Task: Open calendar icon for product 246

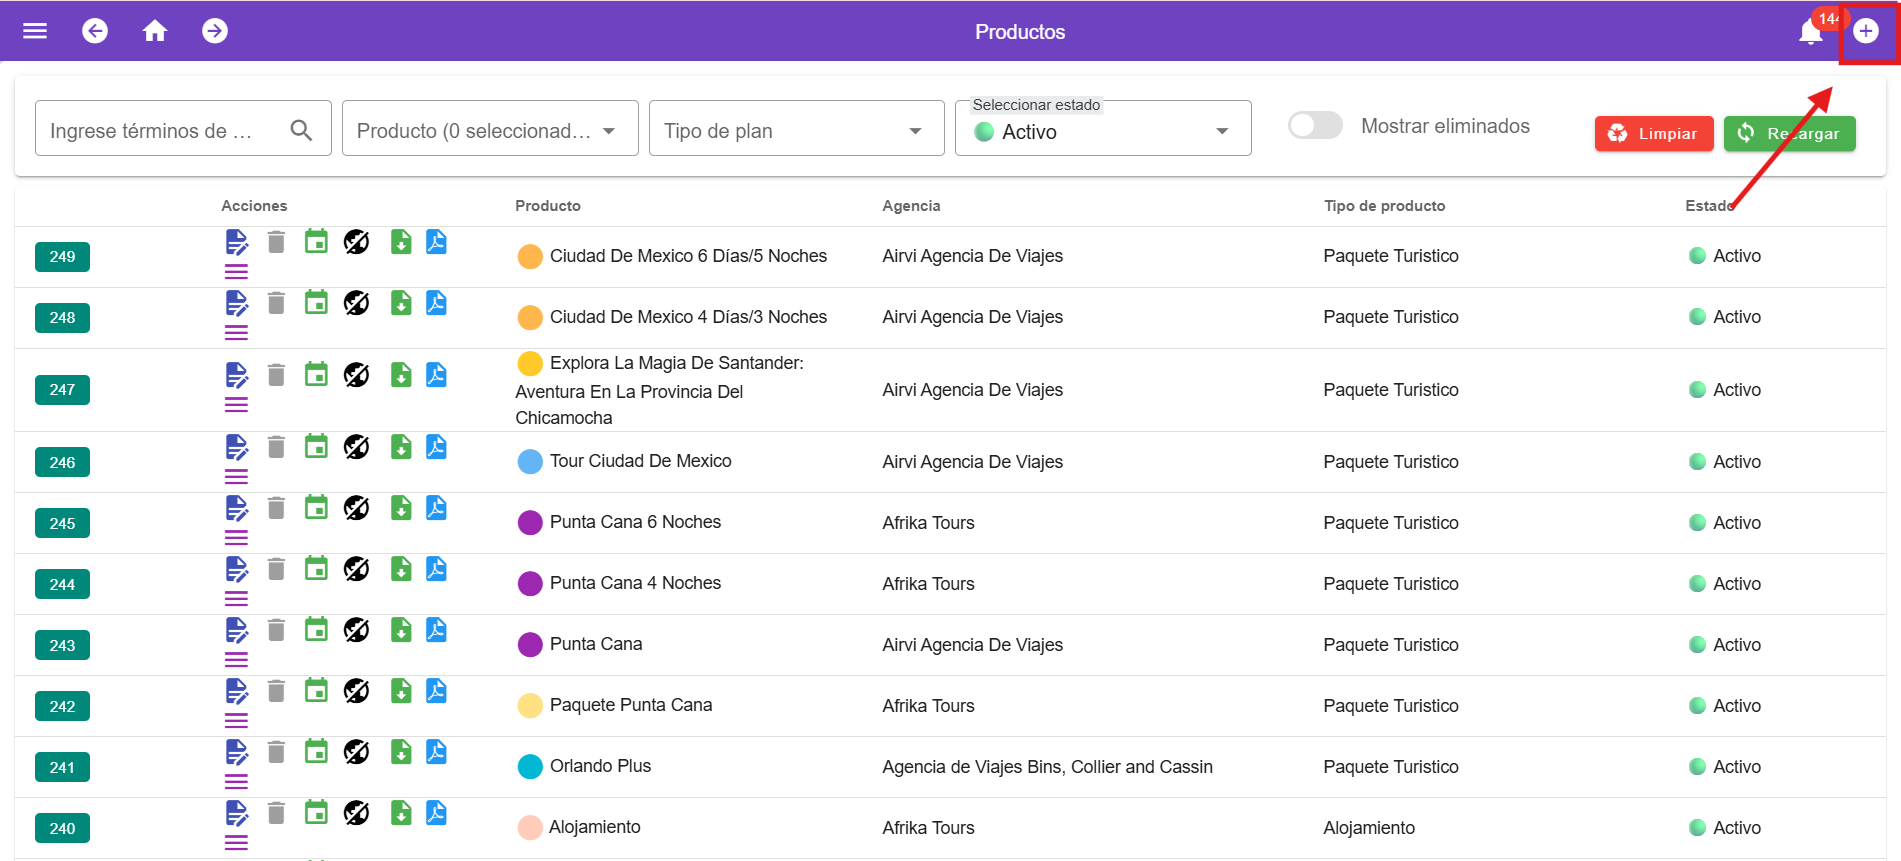Action: click(x=316, y=446)
